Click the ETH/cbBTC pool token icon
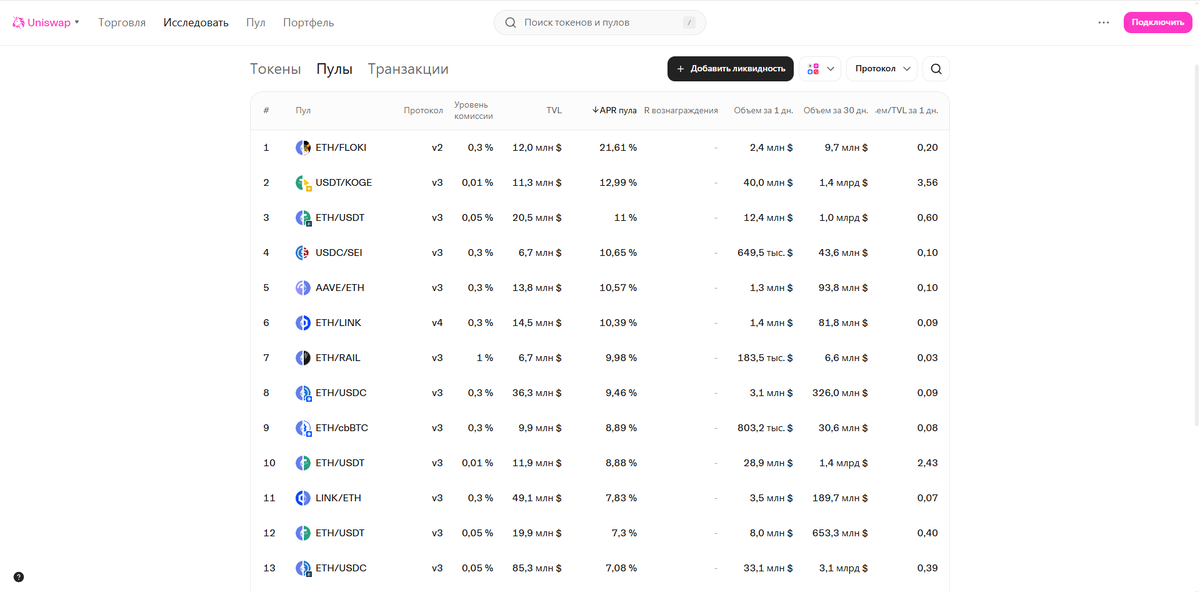1200x592 pixels. click(303, 428)
